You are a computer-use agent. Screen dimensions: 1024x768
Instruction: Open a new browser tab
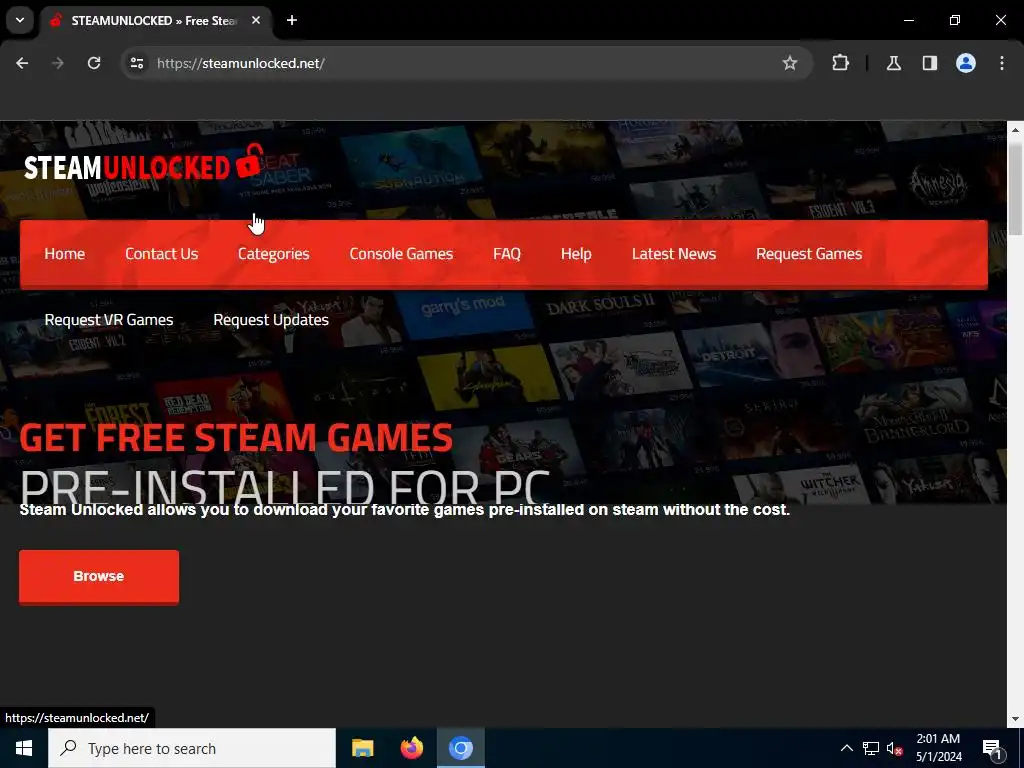click(x=292, y=20)
